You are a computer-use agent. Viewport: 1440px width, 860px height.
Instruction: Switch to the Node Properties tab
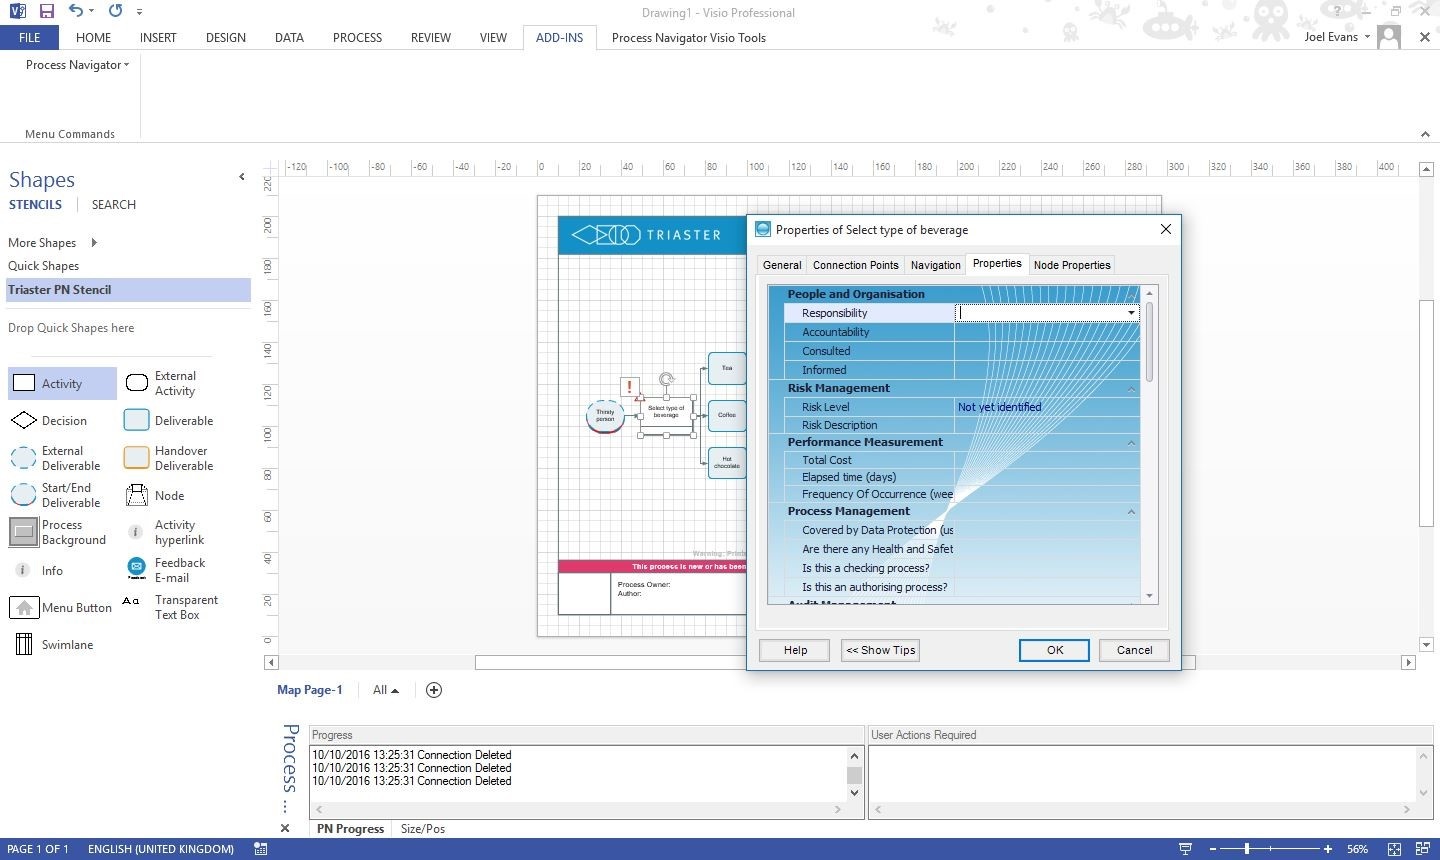[1071, 264]
